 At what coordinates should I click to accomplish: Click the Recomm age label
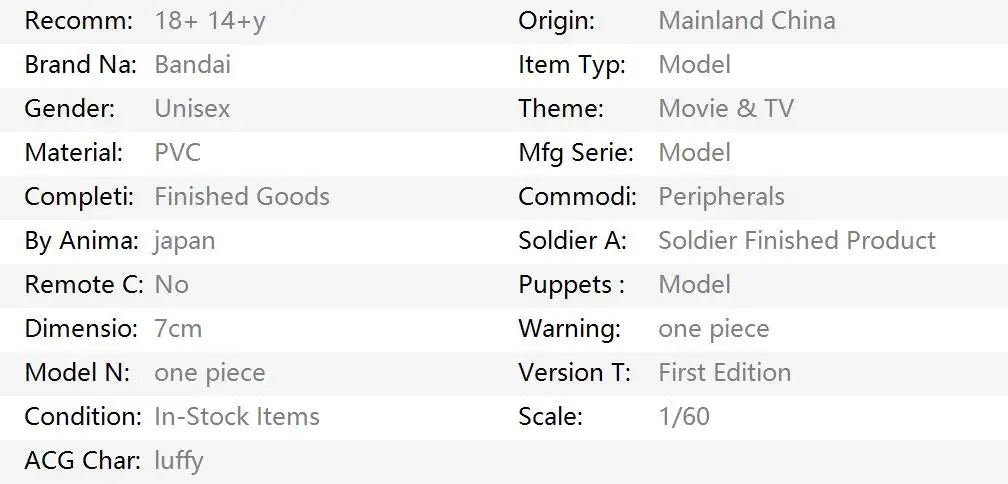[x=78, y=21]
